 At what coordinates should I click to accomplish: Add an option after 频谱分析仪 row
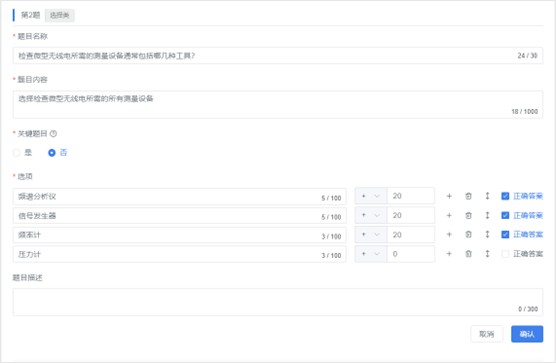(449, 196)
